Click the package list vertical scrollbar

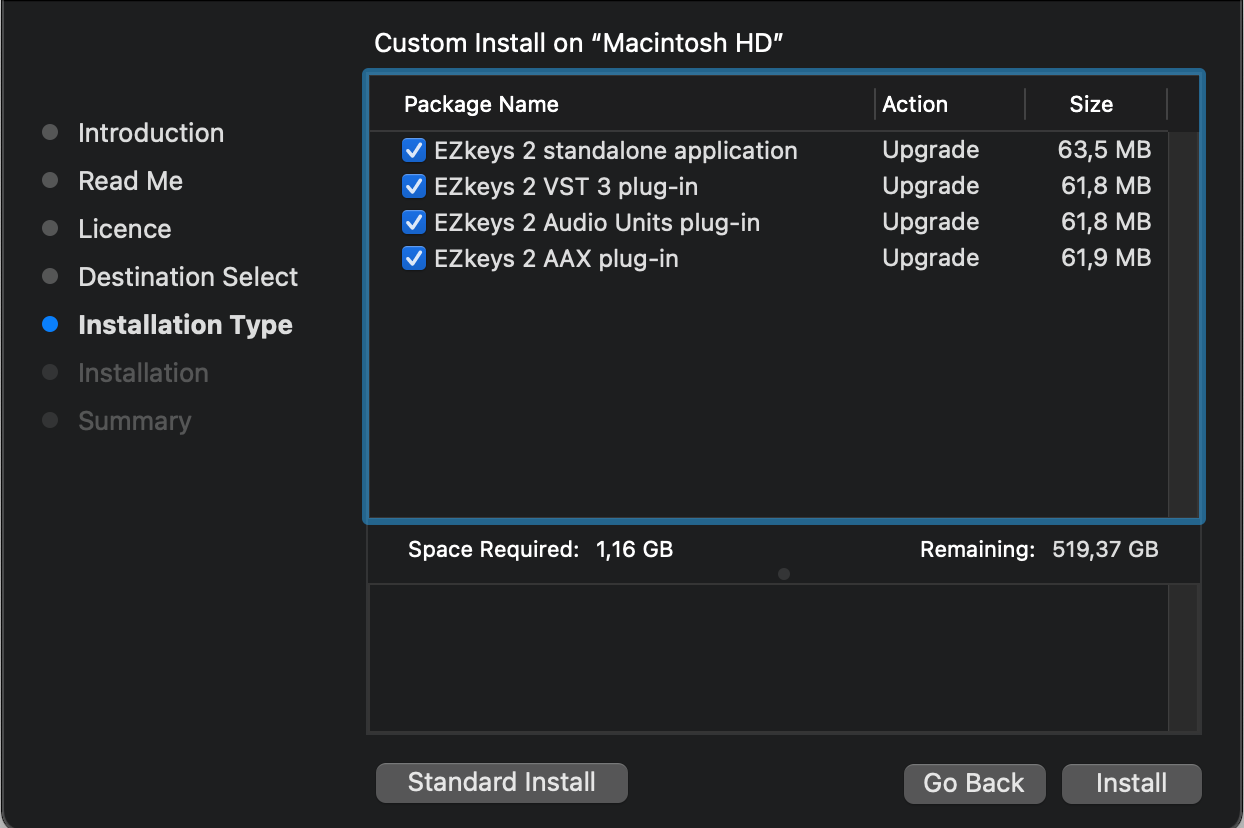[x=1183, y=320]
